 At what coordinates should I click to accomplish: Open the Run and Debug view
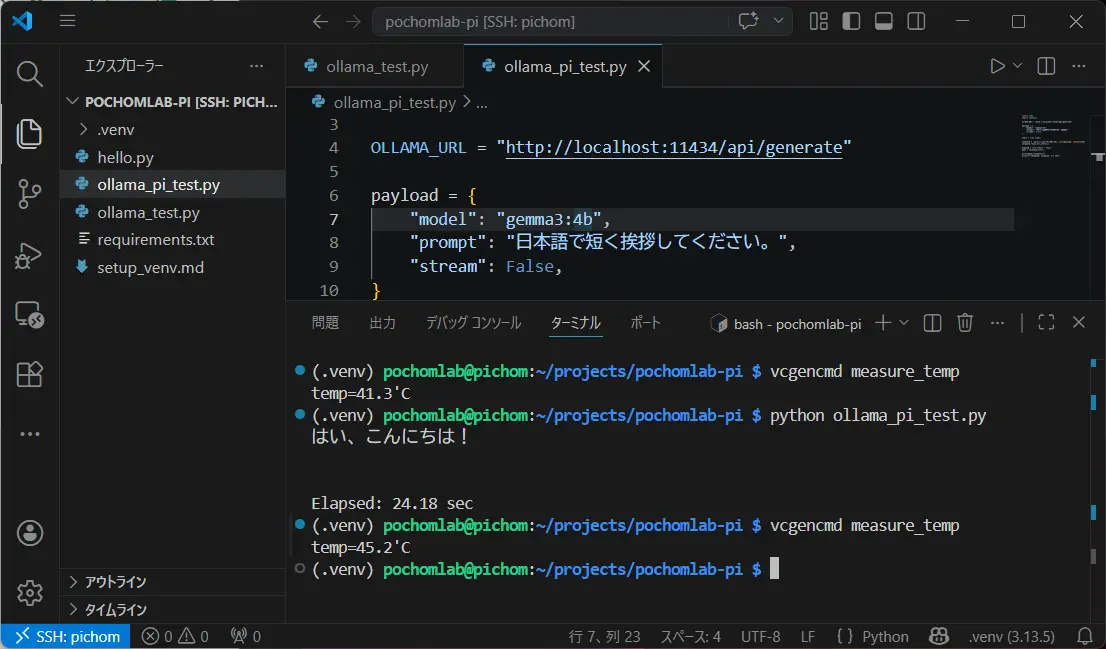[x=29, y=255]
